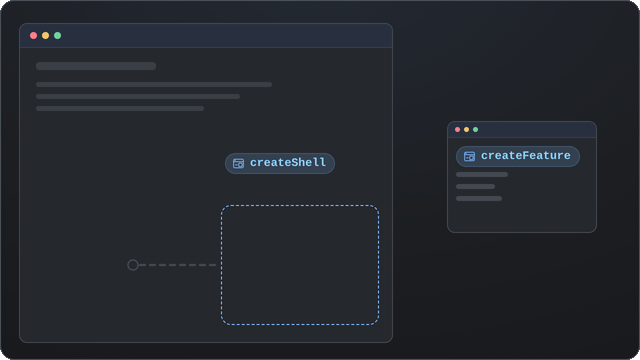The height and width of the screenshot is (360, 640).
Task: Click the circular connector node
Action: pos(133,265)
